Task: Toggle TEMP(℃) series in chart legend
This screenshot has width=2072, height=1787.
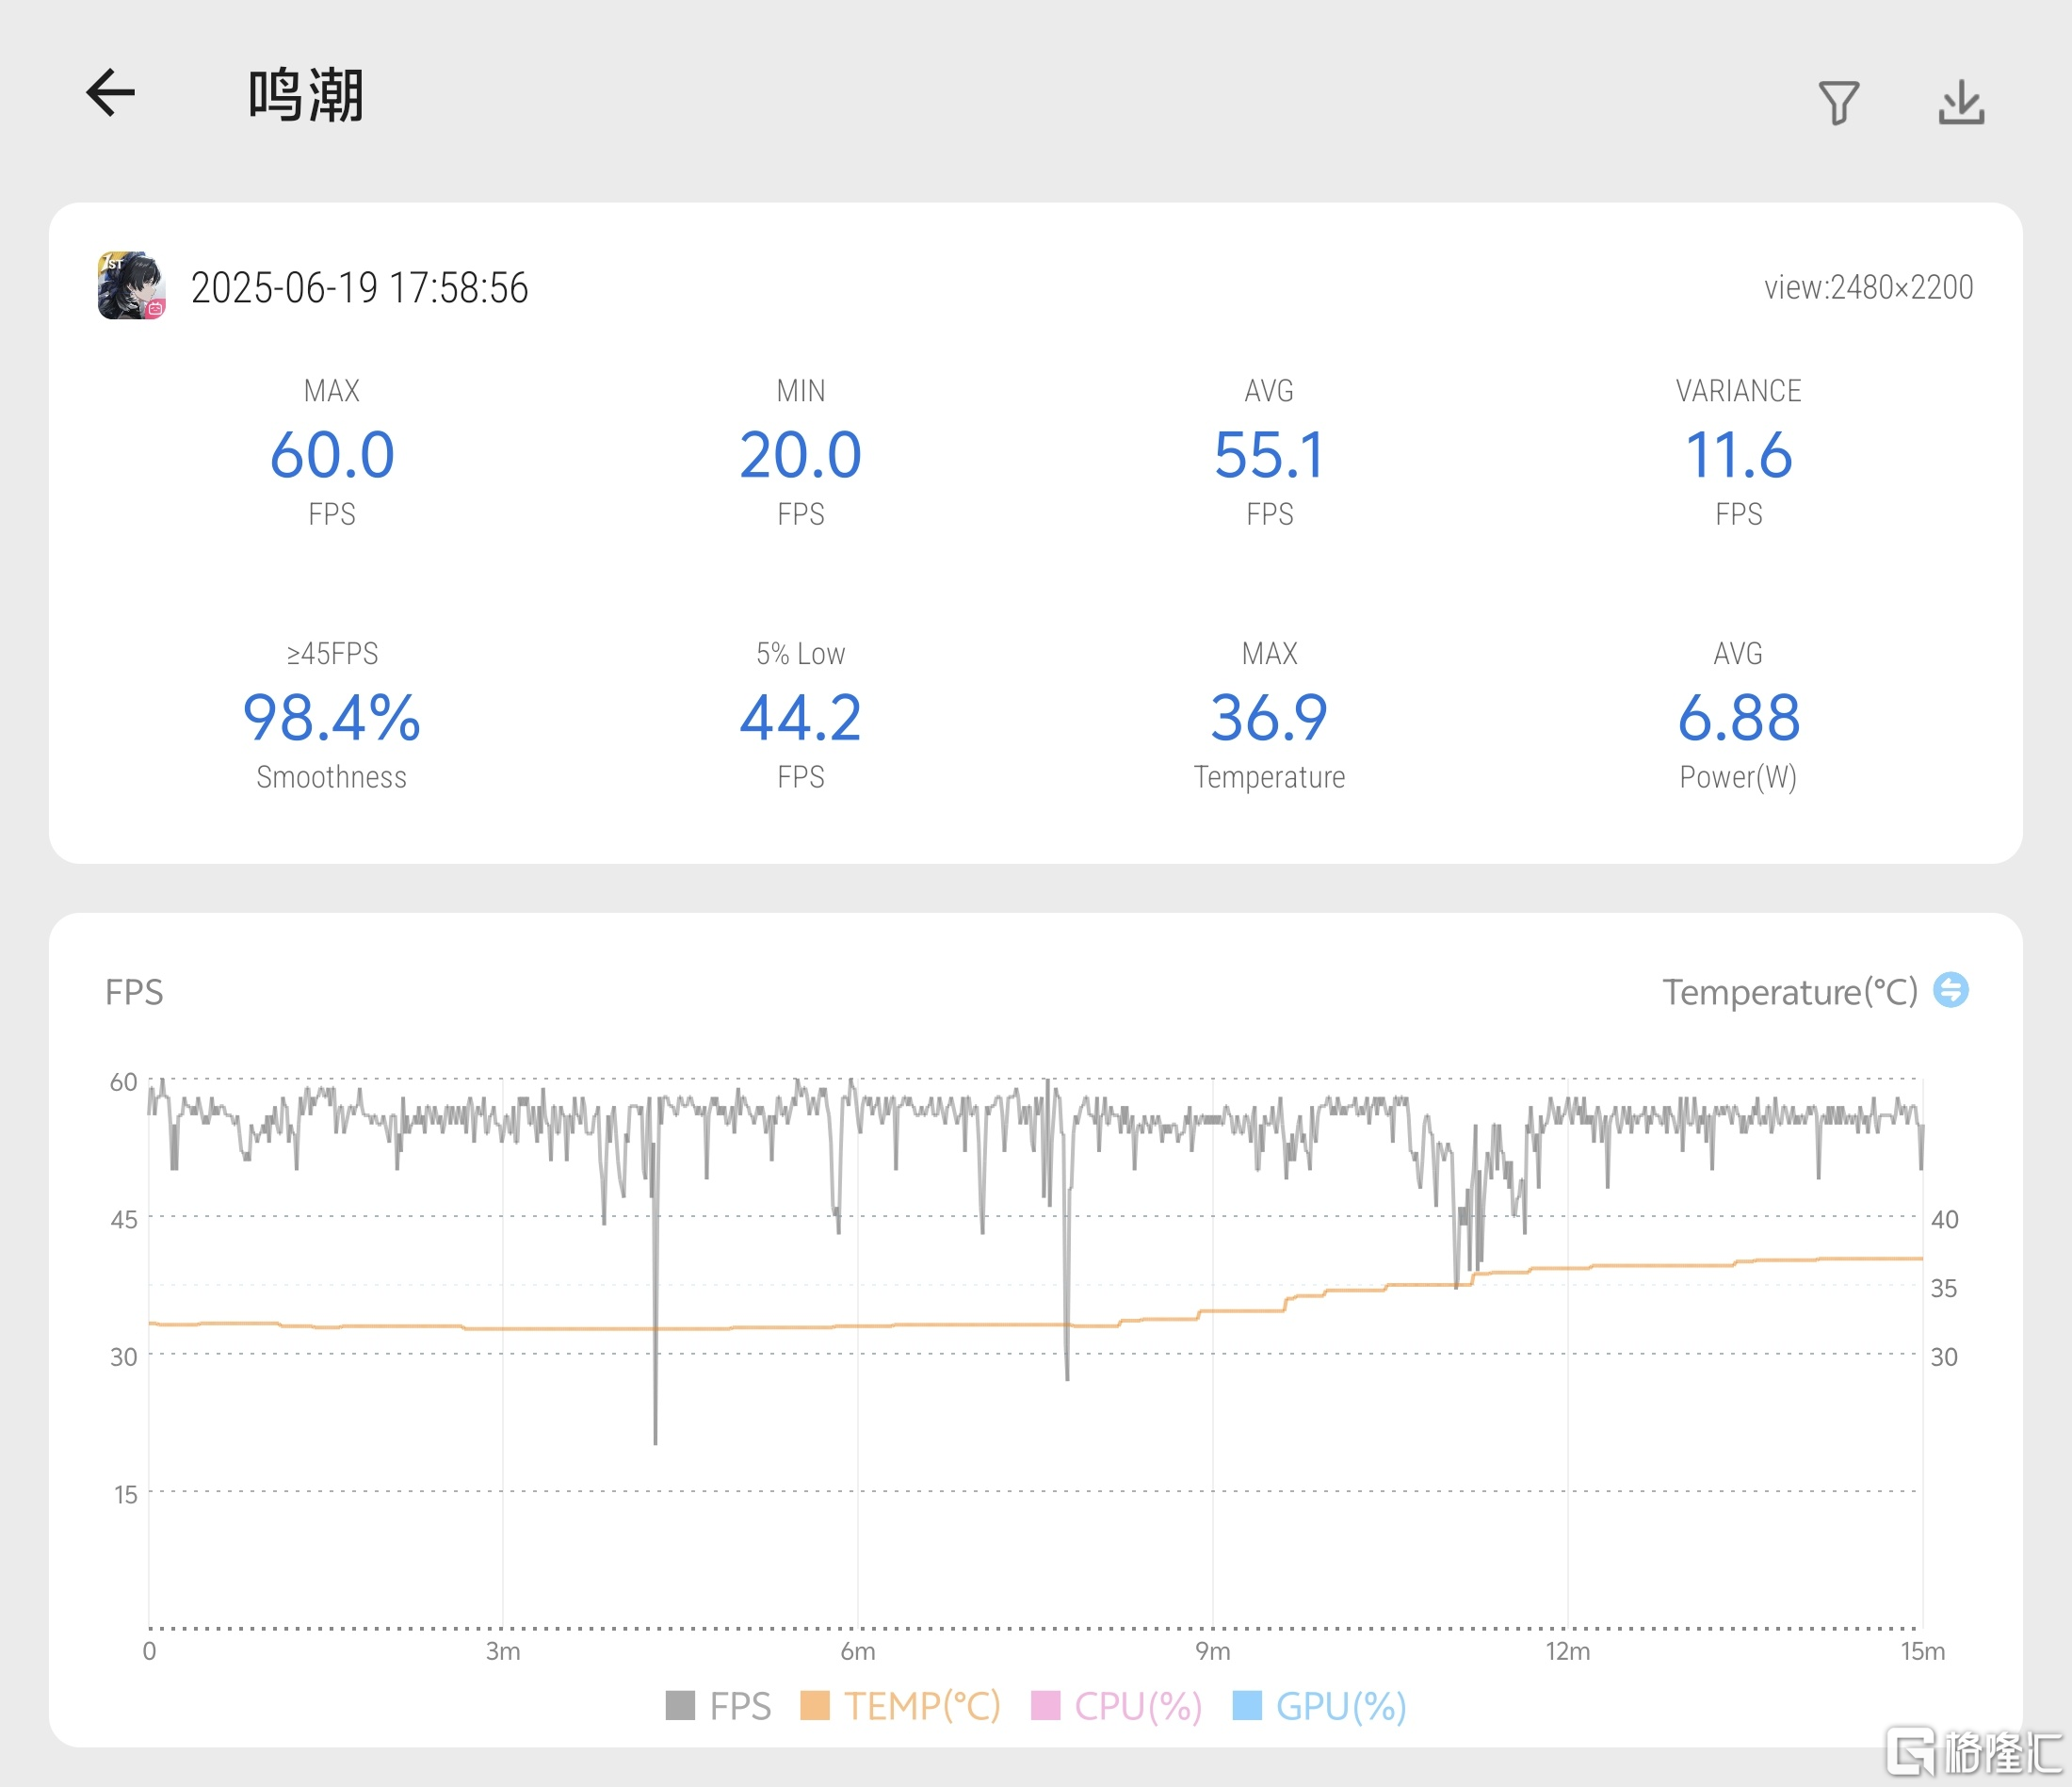Action: tap(900, 1706)
